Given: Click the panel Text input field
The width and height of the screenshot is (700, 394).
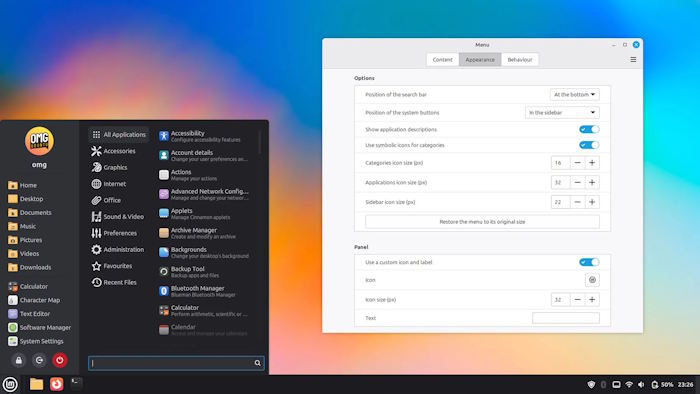Looking at the screenshot, I should [566, 318].
